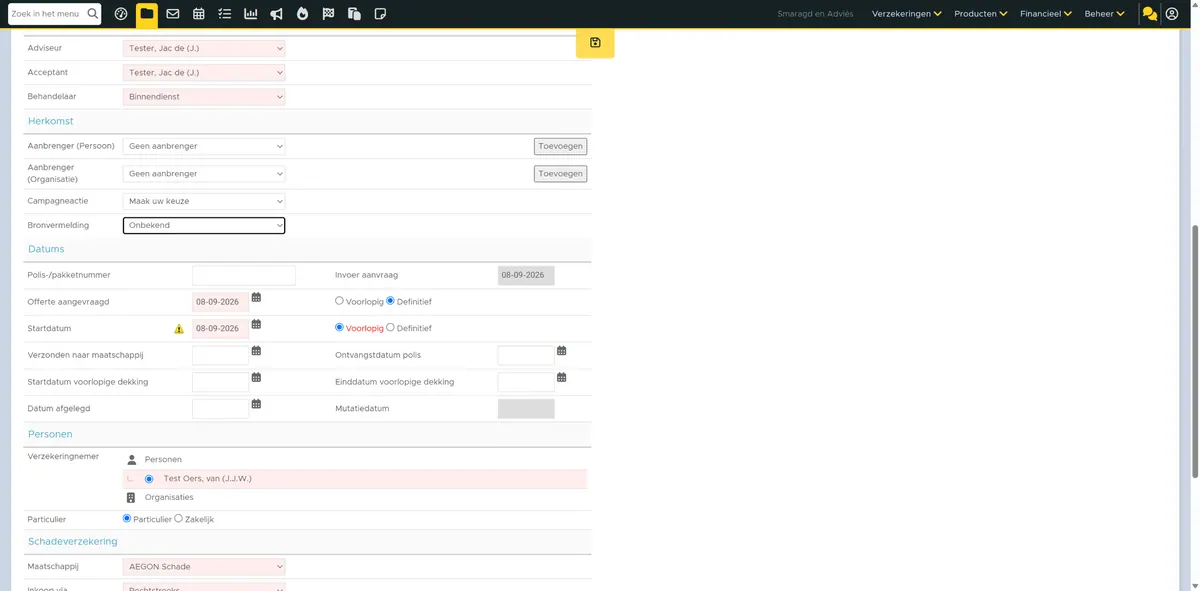Viewport: 1200px width, 591px height.
Task: Open the folder icon in top bar
Action: (x=147, y=14)
